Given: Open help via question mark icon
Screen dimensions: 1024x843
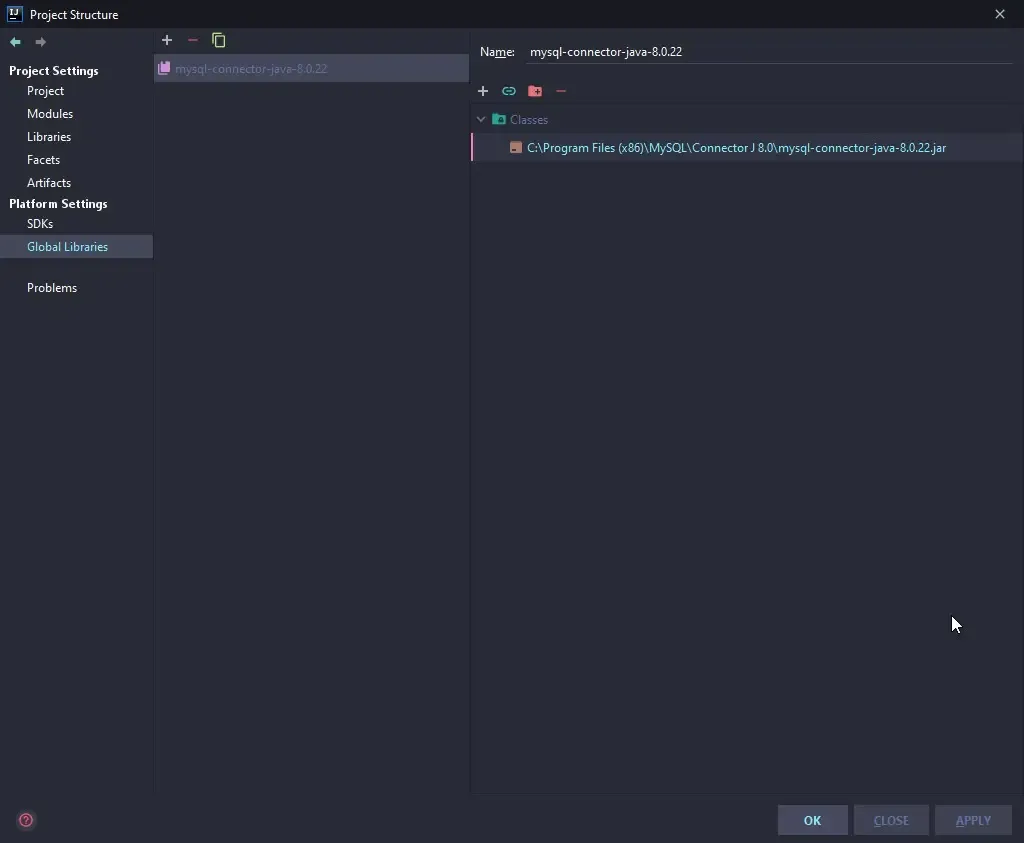Looking at the screenshot, I should 26,820.
